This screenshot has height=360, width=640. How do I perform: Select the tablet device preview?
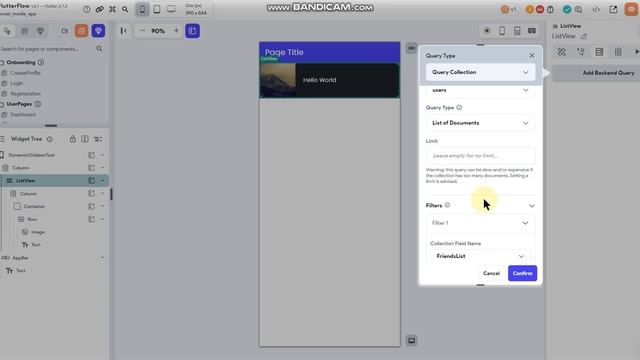157,9
